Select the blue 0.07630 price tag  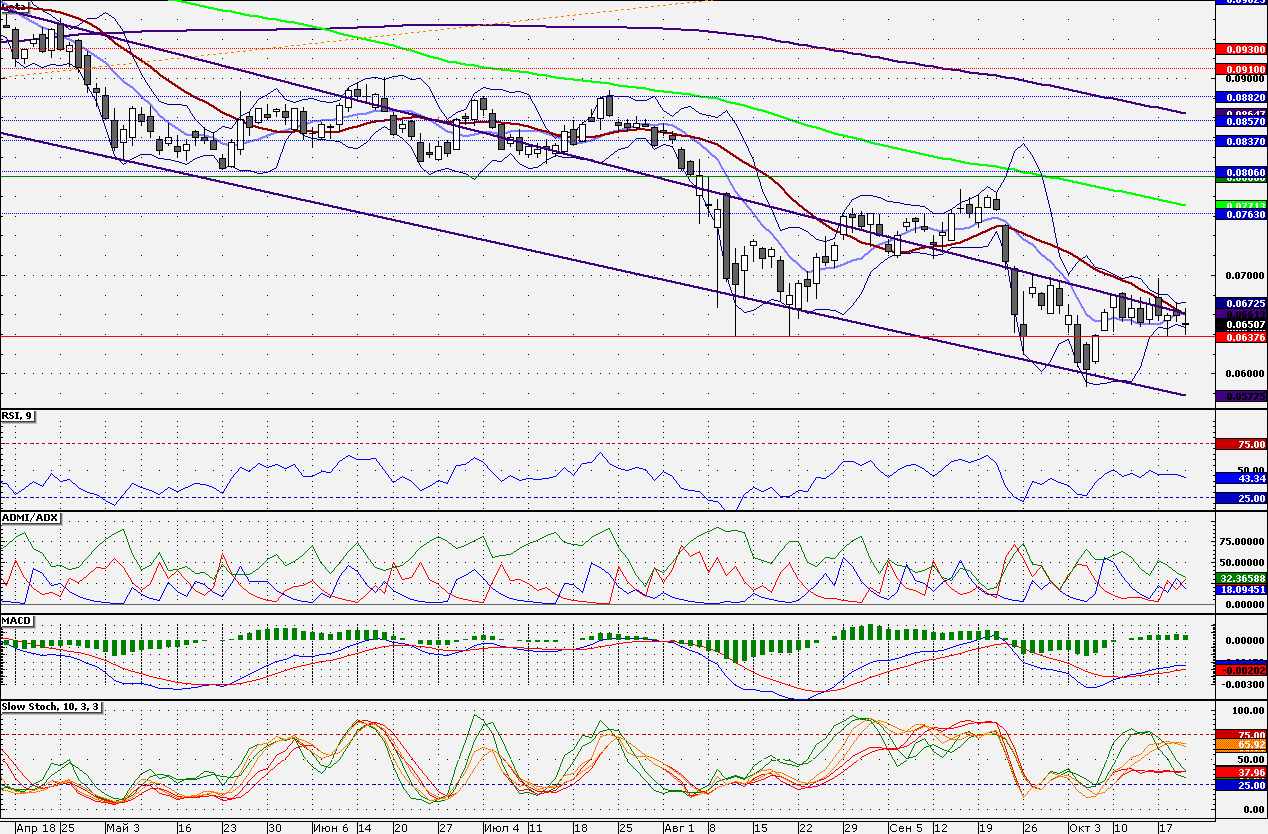[x=1241, y=214]
